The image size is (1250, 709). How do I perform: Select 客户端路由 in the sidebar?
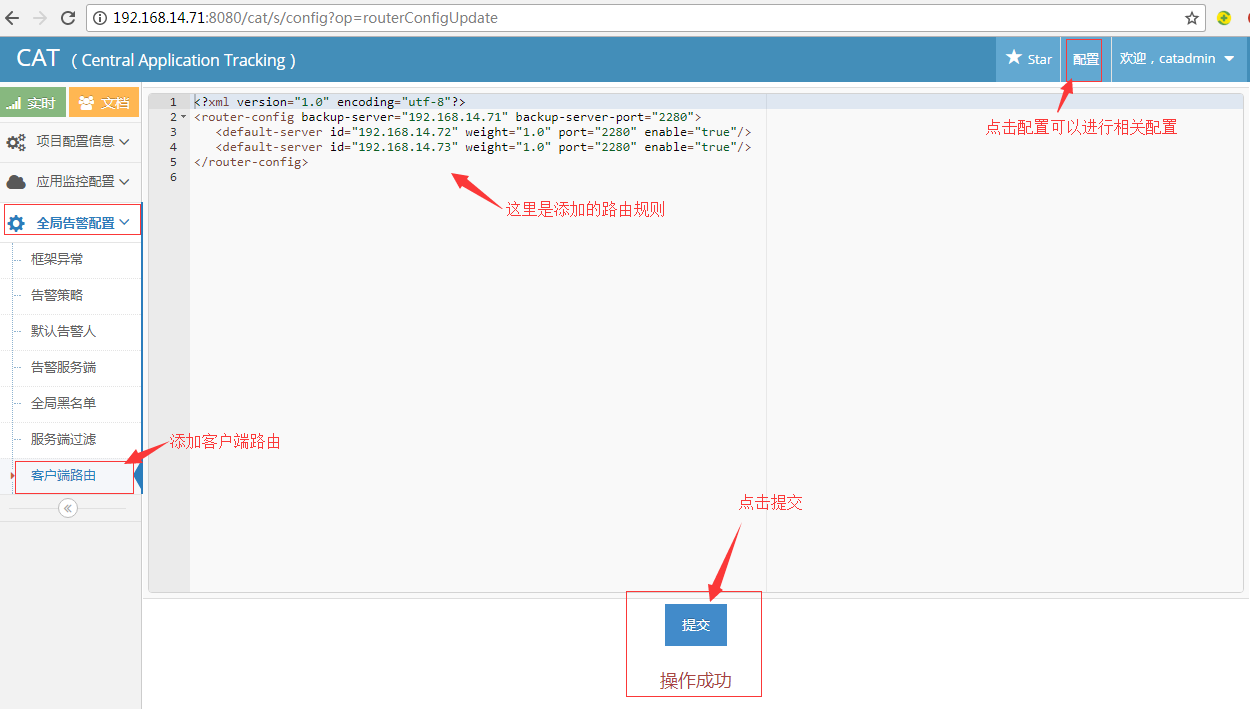(64, 476)
